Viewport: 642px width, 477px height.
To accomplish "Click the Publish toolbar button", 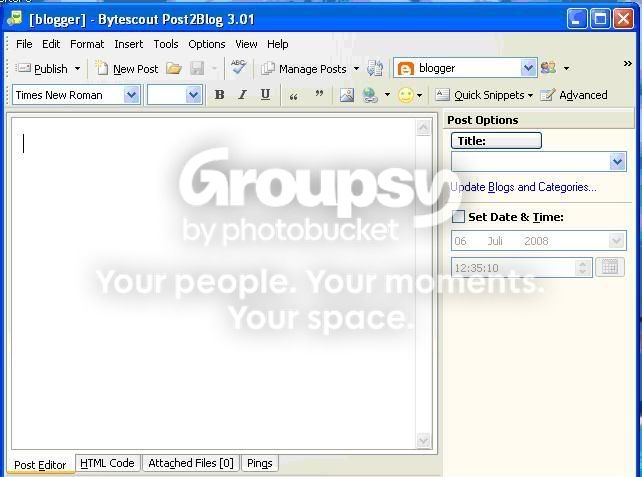I will (41, 69).
